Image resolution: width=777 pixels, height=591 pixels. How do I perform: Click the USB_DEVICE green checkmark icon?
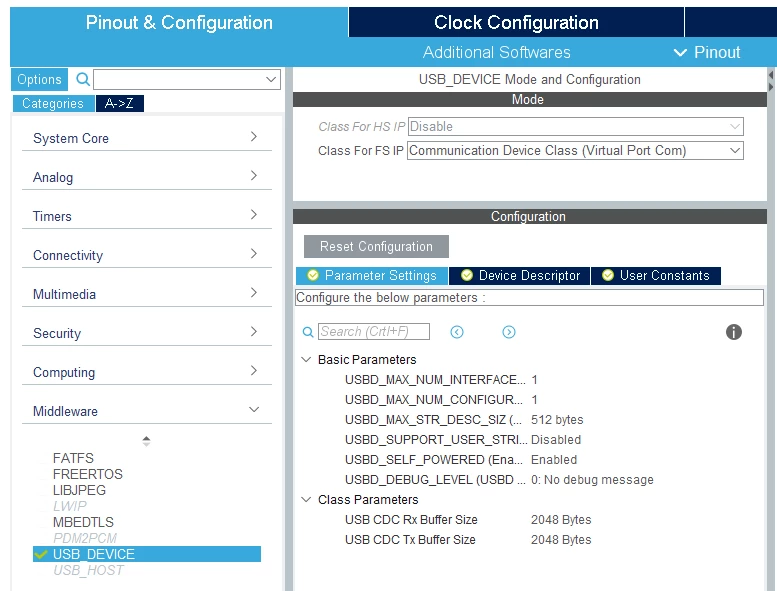click(x=41, y=554)
